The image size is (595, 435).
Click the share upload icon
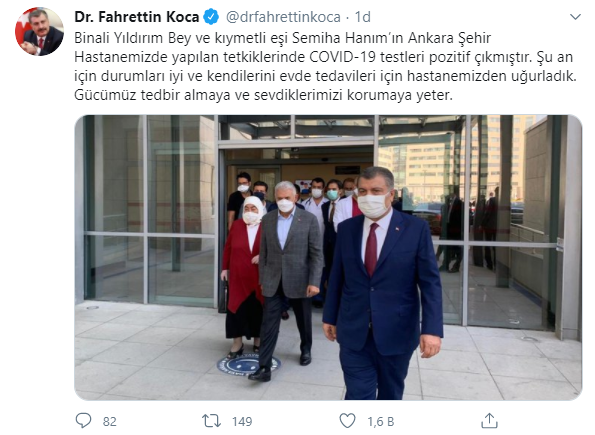tap(490, 421)
